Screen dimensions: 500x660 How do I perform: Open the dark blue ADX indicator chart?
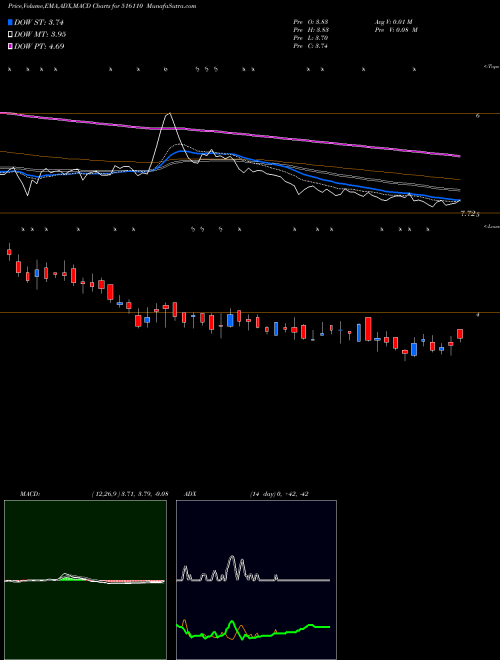pyautogui.click(x=256, y=580)
